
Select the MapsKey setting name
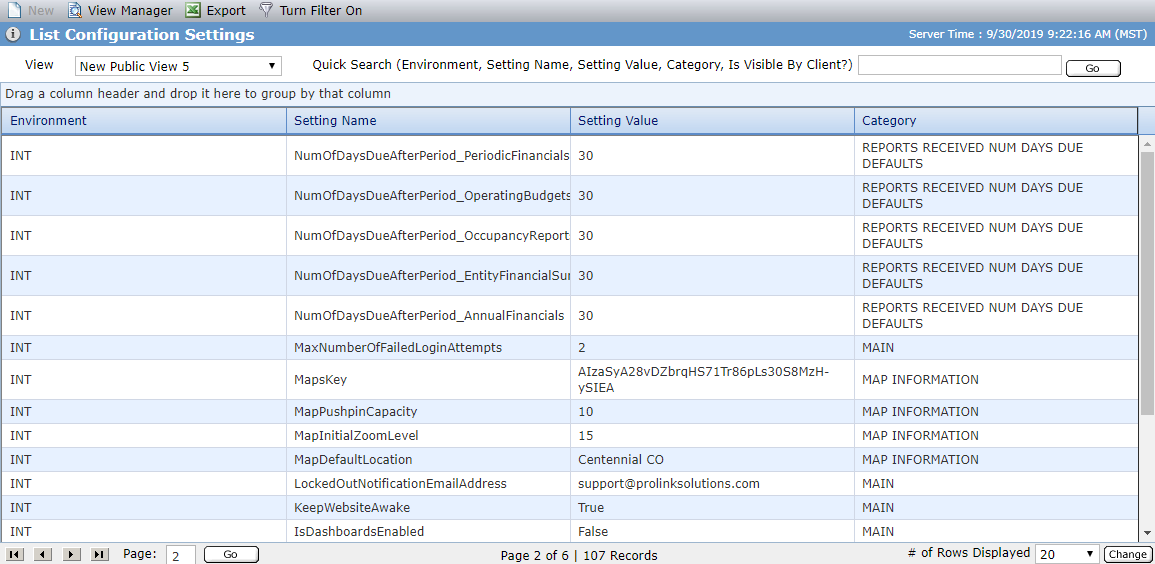[320, 380]
